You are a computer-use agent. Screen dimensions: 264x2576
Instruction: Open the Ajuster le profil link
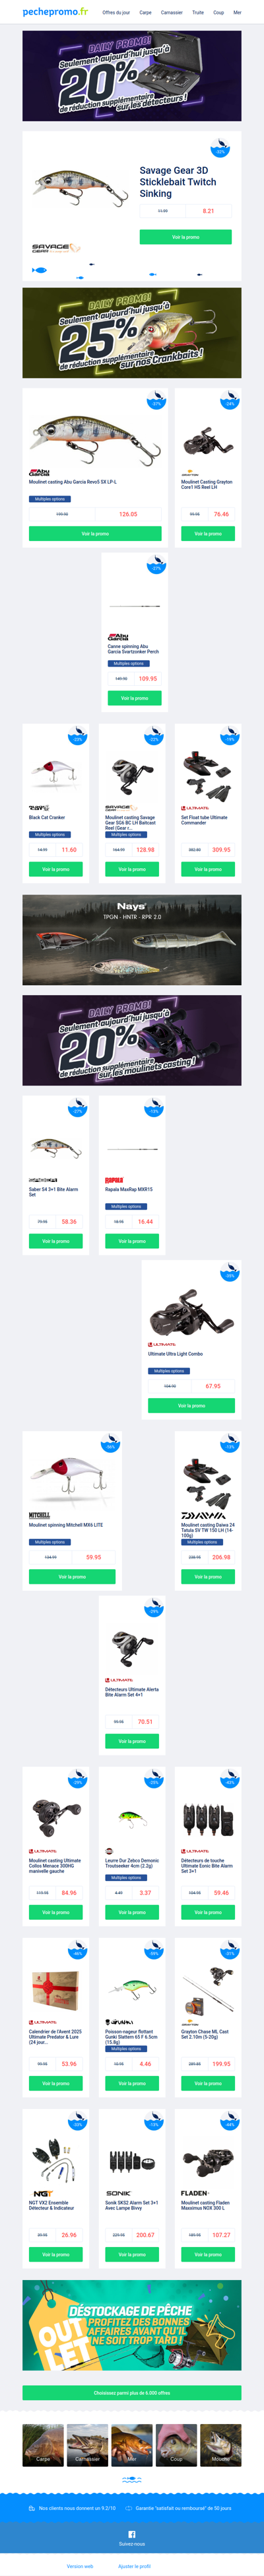[134, 2565]
